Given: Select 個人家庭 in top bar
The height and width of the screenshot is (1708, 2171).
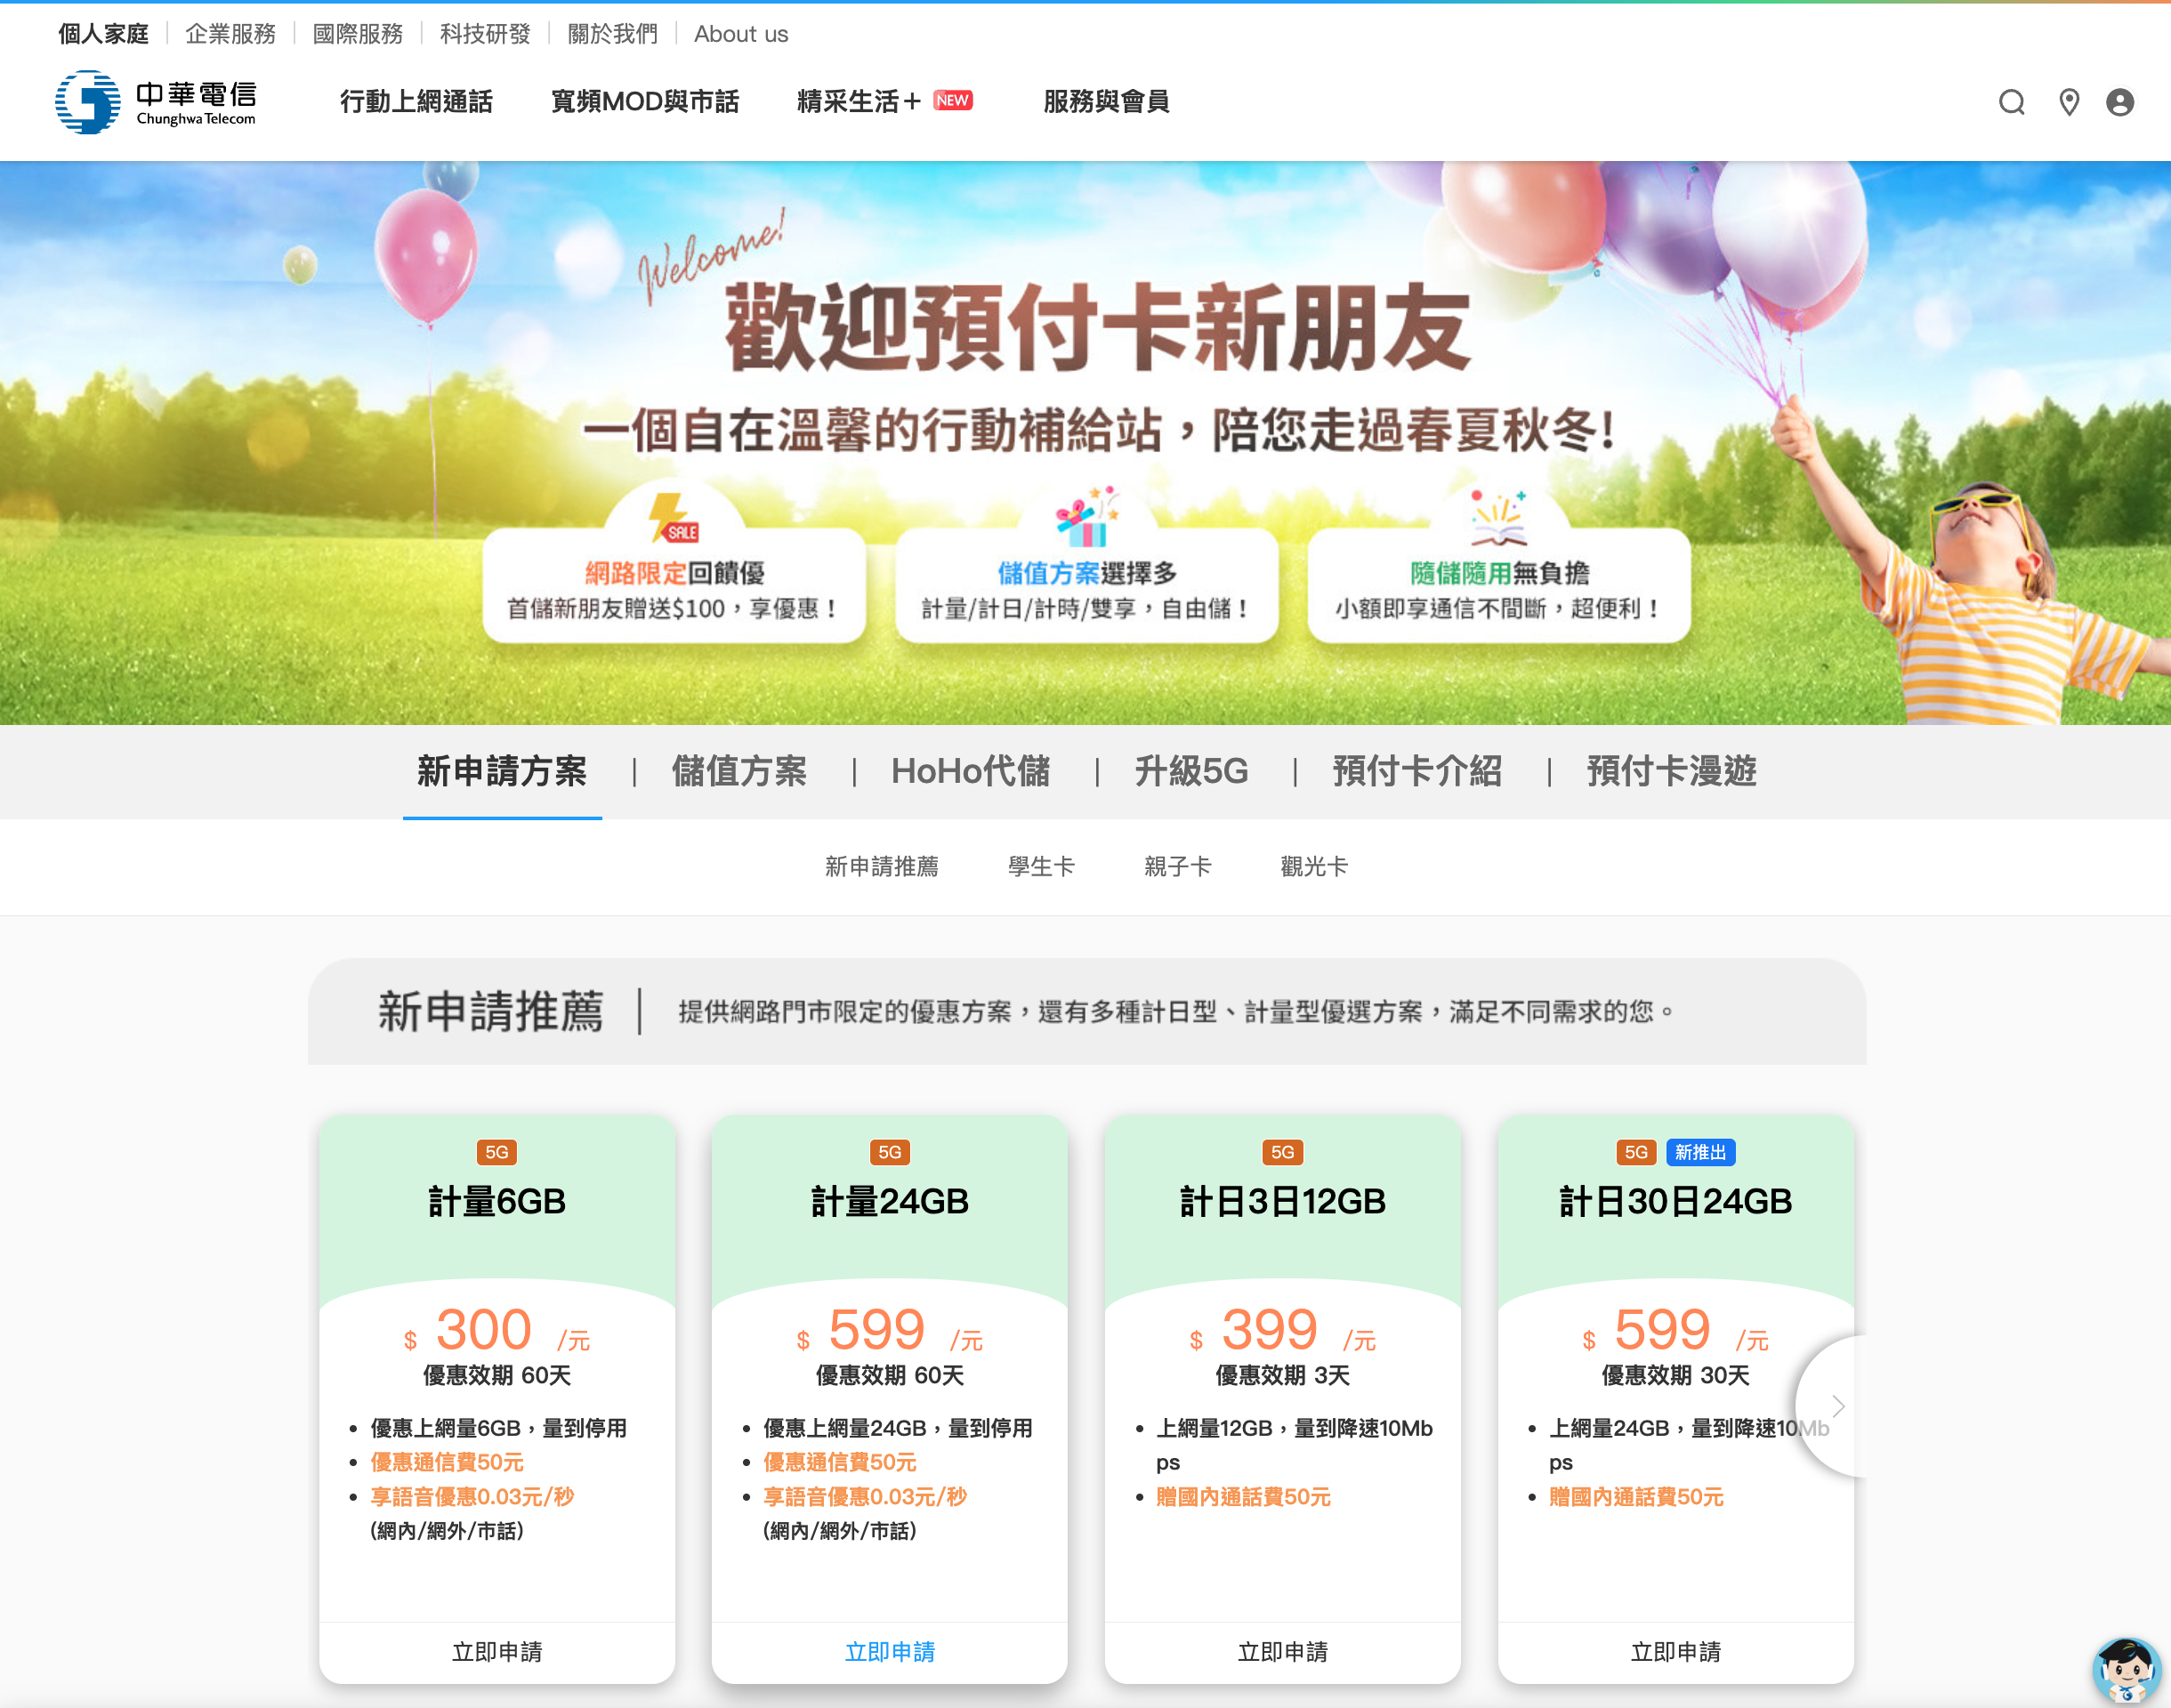Looking at the screenshot, I should click(103, 34).
